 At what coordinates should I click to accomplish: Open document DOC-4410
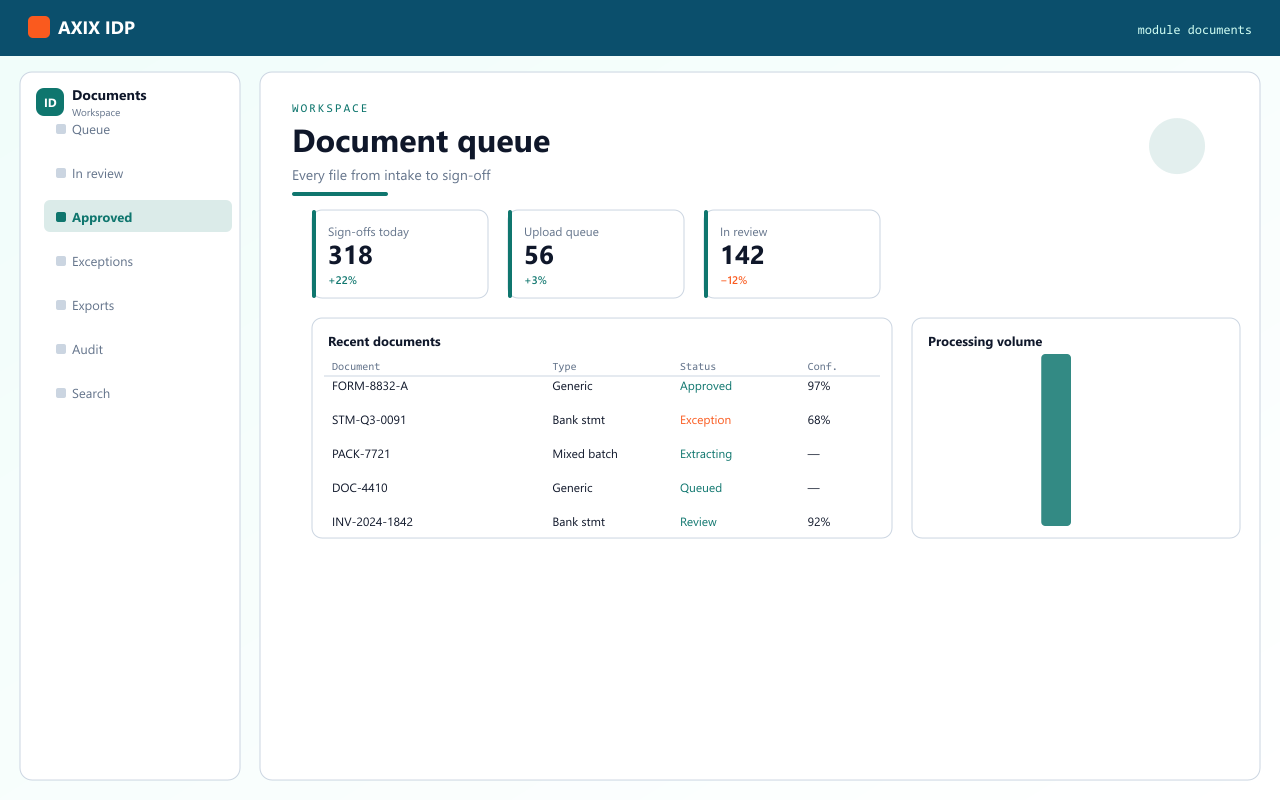tap(360, 488)
